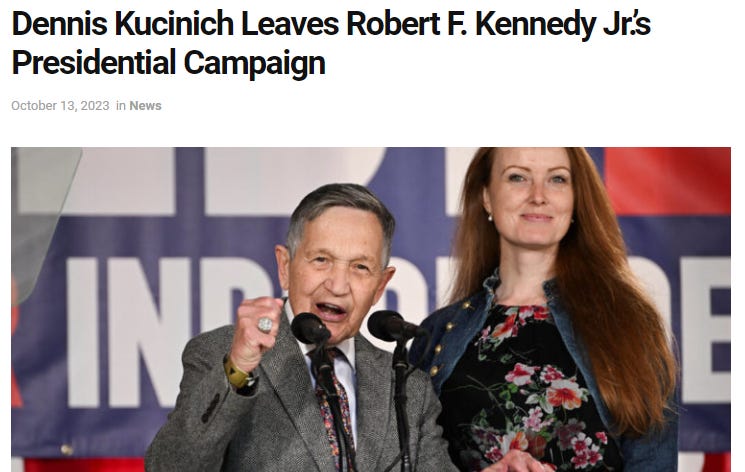
Task: Click the silver ring on the raised fist
Action: [265, 325]
